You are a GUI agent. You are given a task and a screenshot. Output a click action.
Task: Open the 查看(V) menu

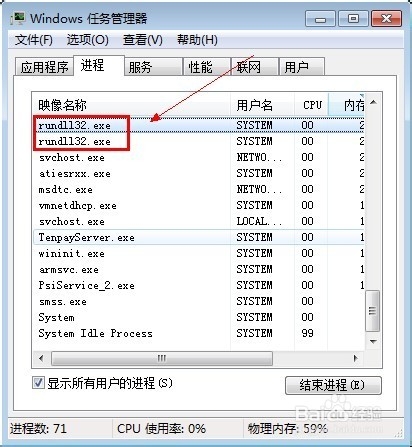pyautogui.click(x=143, y=40)
